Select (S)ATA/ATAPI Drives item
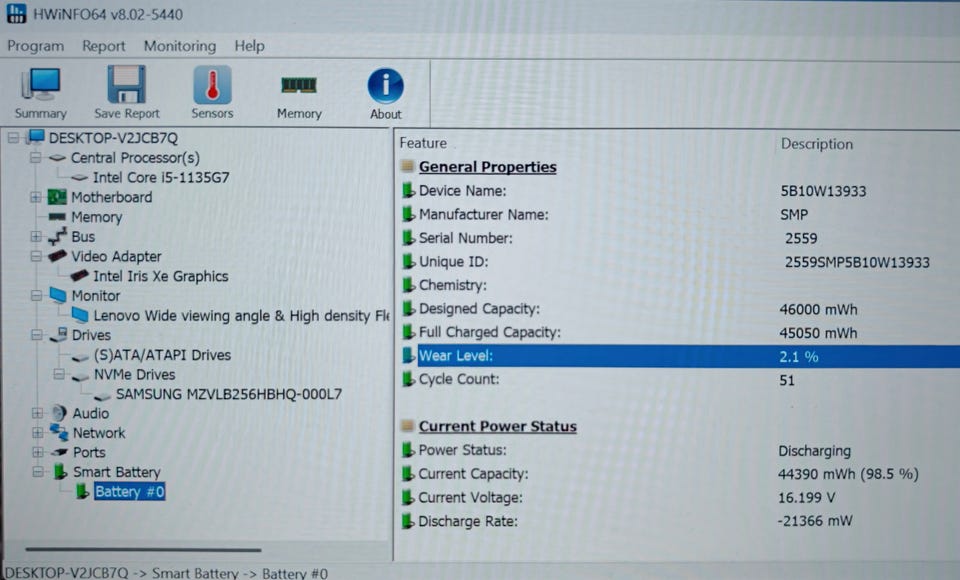 162,355
